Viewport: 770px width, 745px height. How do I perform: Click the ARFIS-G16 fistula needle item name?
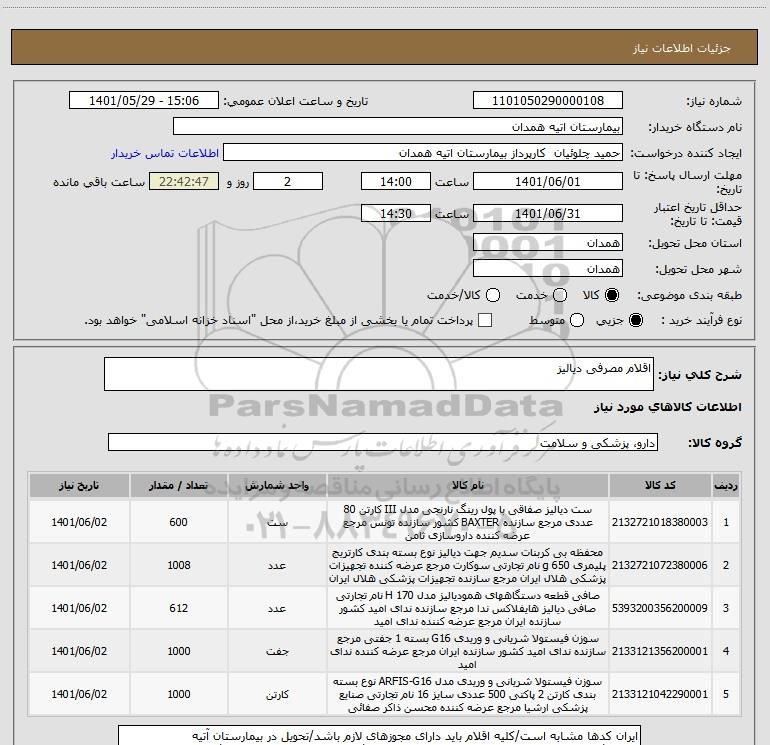coord(468,694)
